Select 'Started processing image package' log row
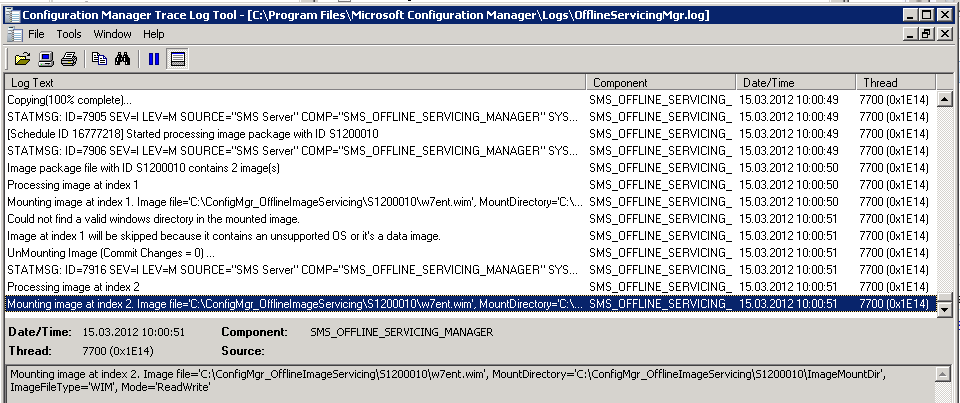This screenshot has height=403, width=960. (x=471, y=134)
